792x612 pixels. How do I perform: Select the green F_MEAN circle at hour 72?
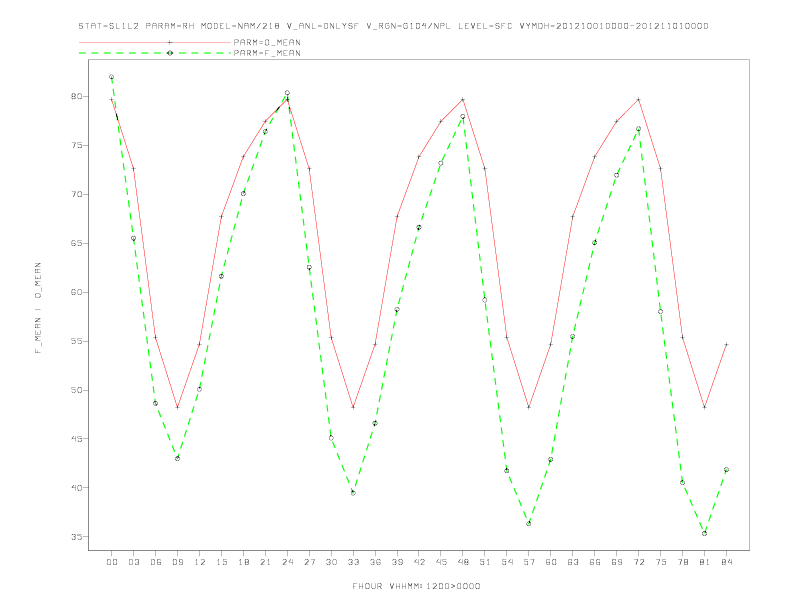coord(638,129)
